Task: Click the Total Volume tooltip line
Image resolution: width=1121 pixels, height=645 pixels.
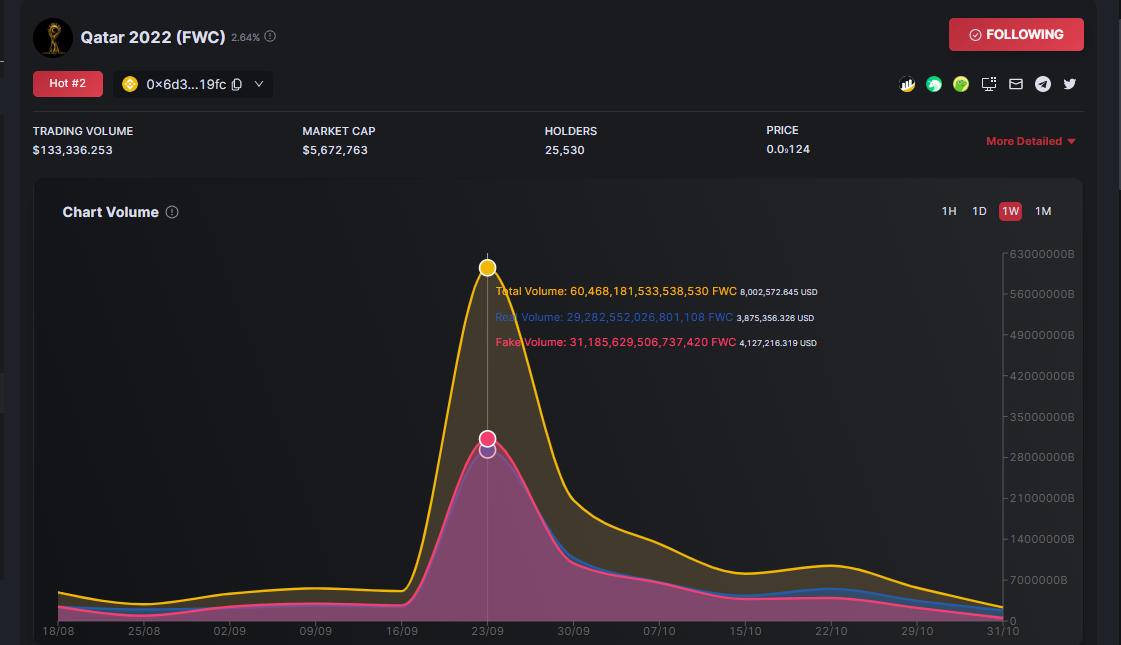Action: pos(656,292)
